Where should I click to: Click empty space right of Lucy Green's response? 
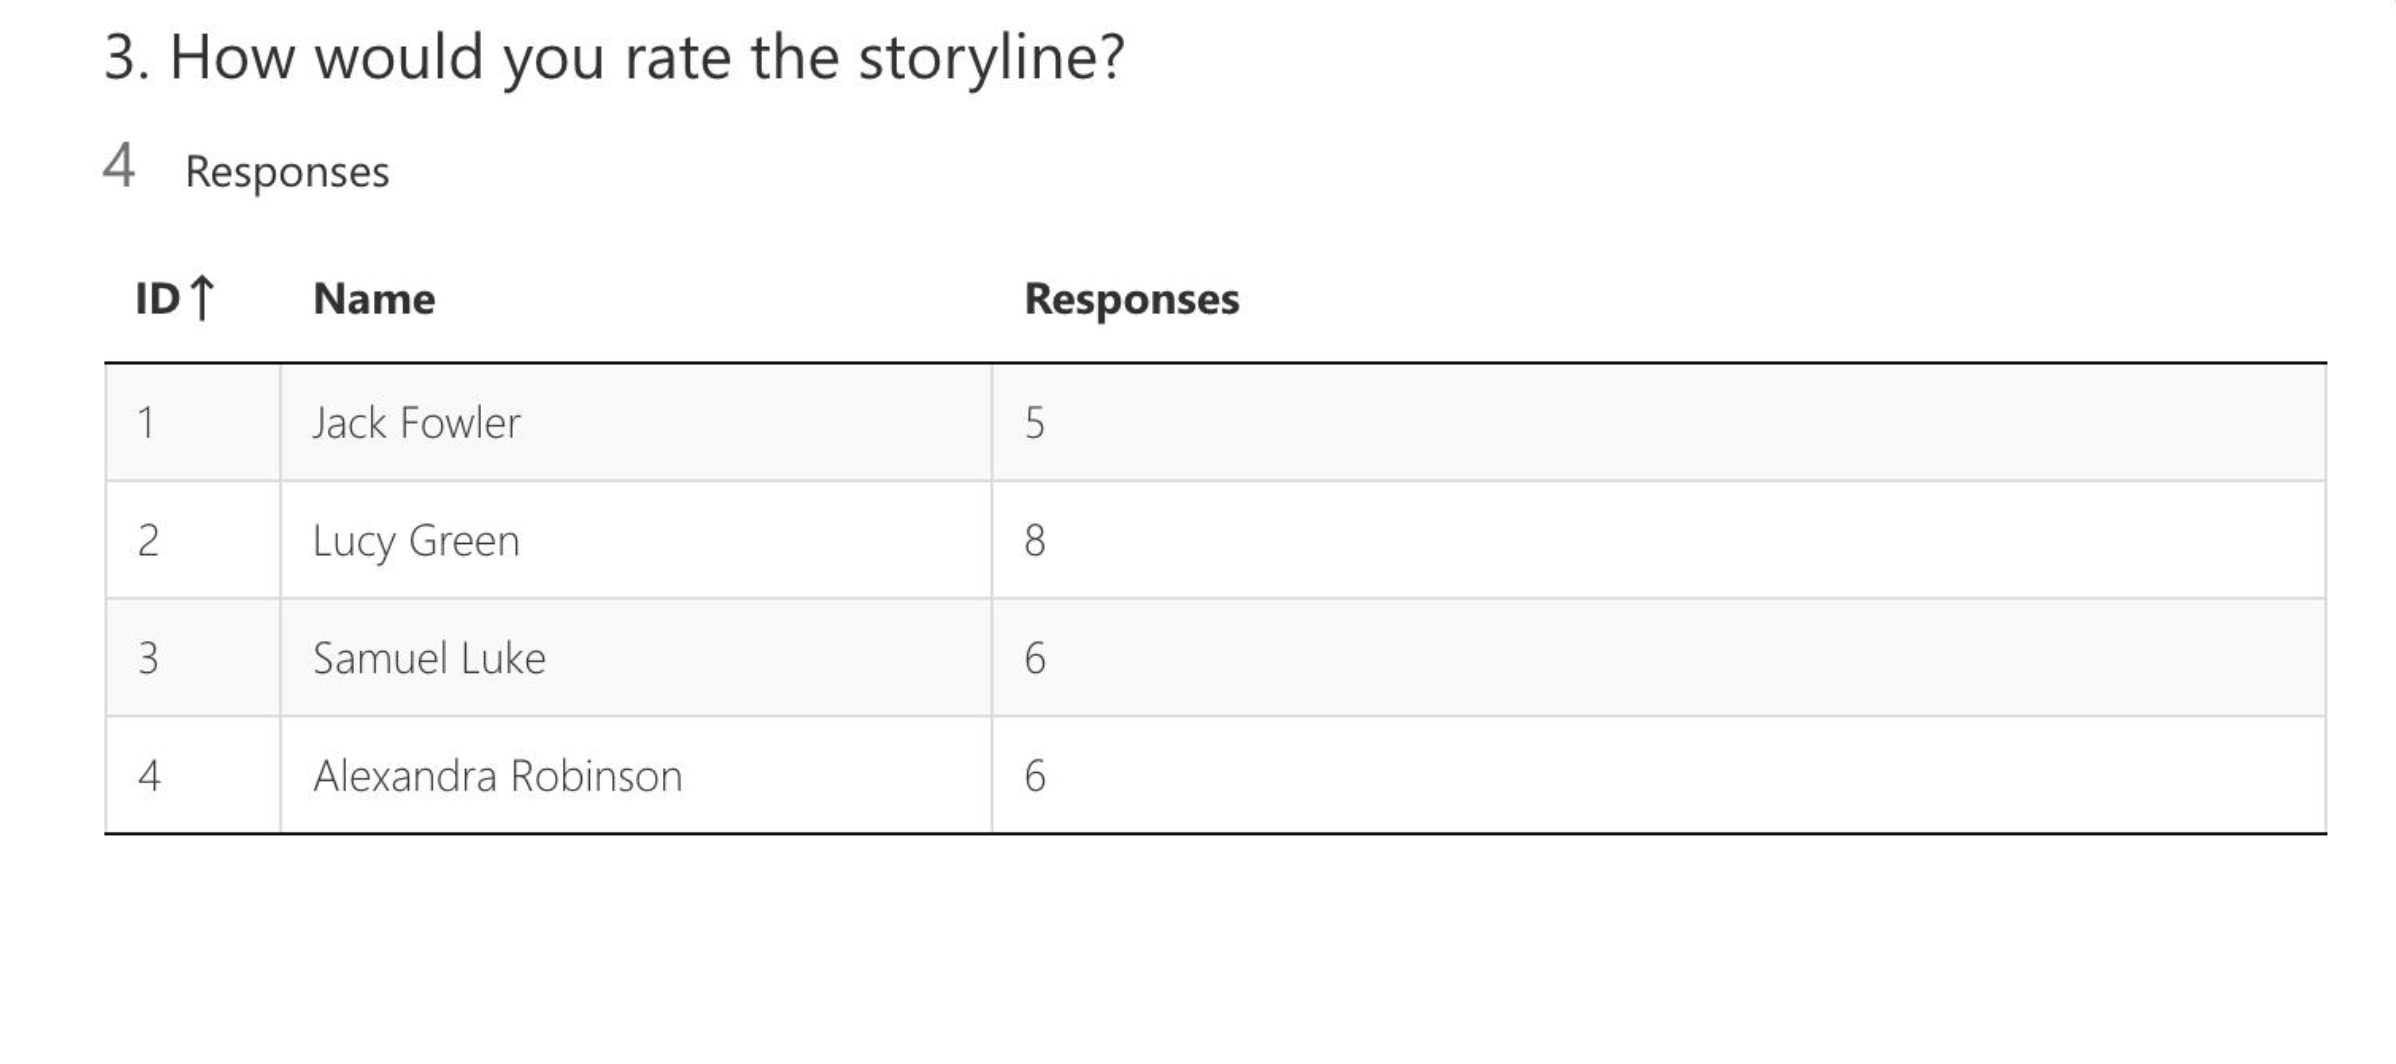pyautogui.click(x=1700, y=541)
